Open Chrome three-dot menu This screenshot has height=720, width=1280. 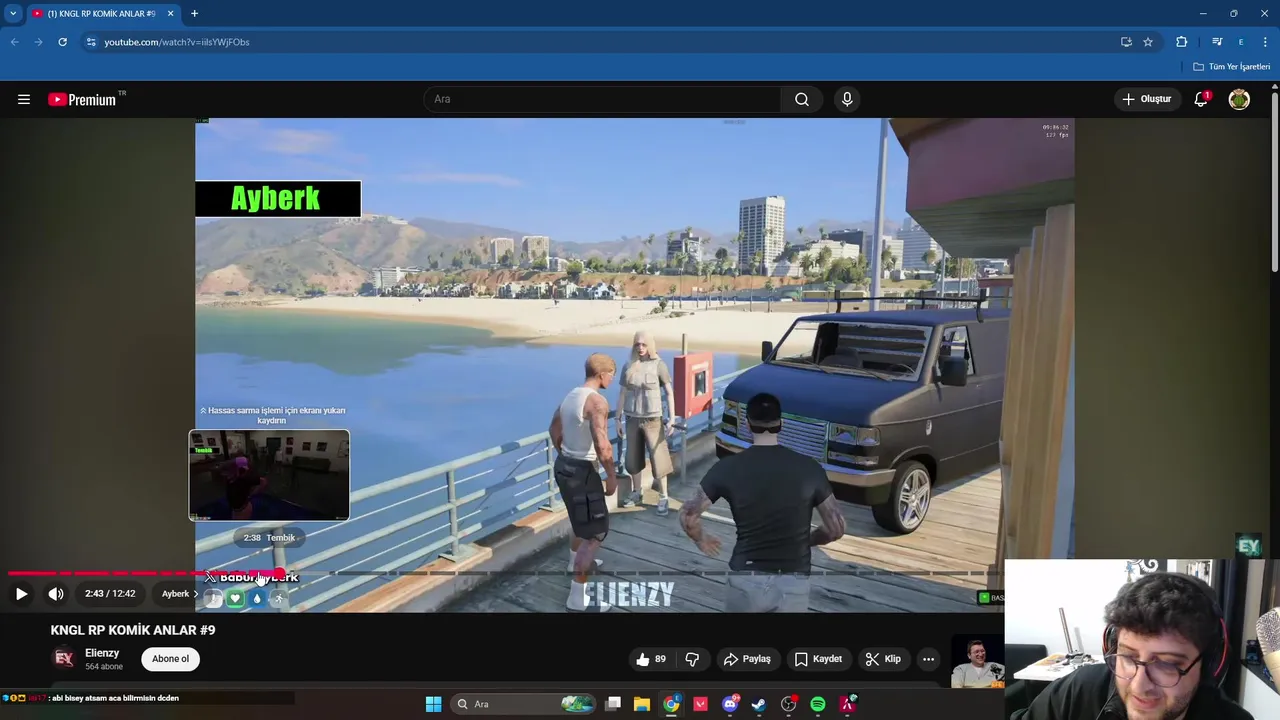1265,42
